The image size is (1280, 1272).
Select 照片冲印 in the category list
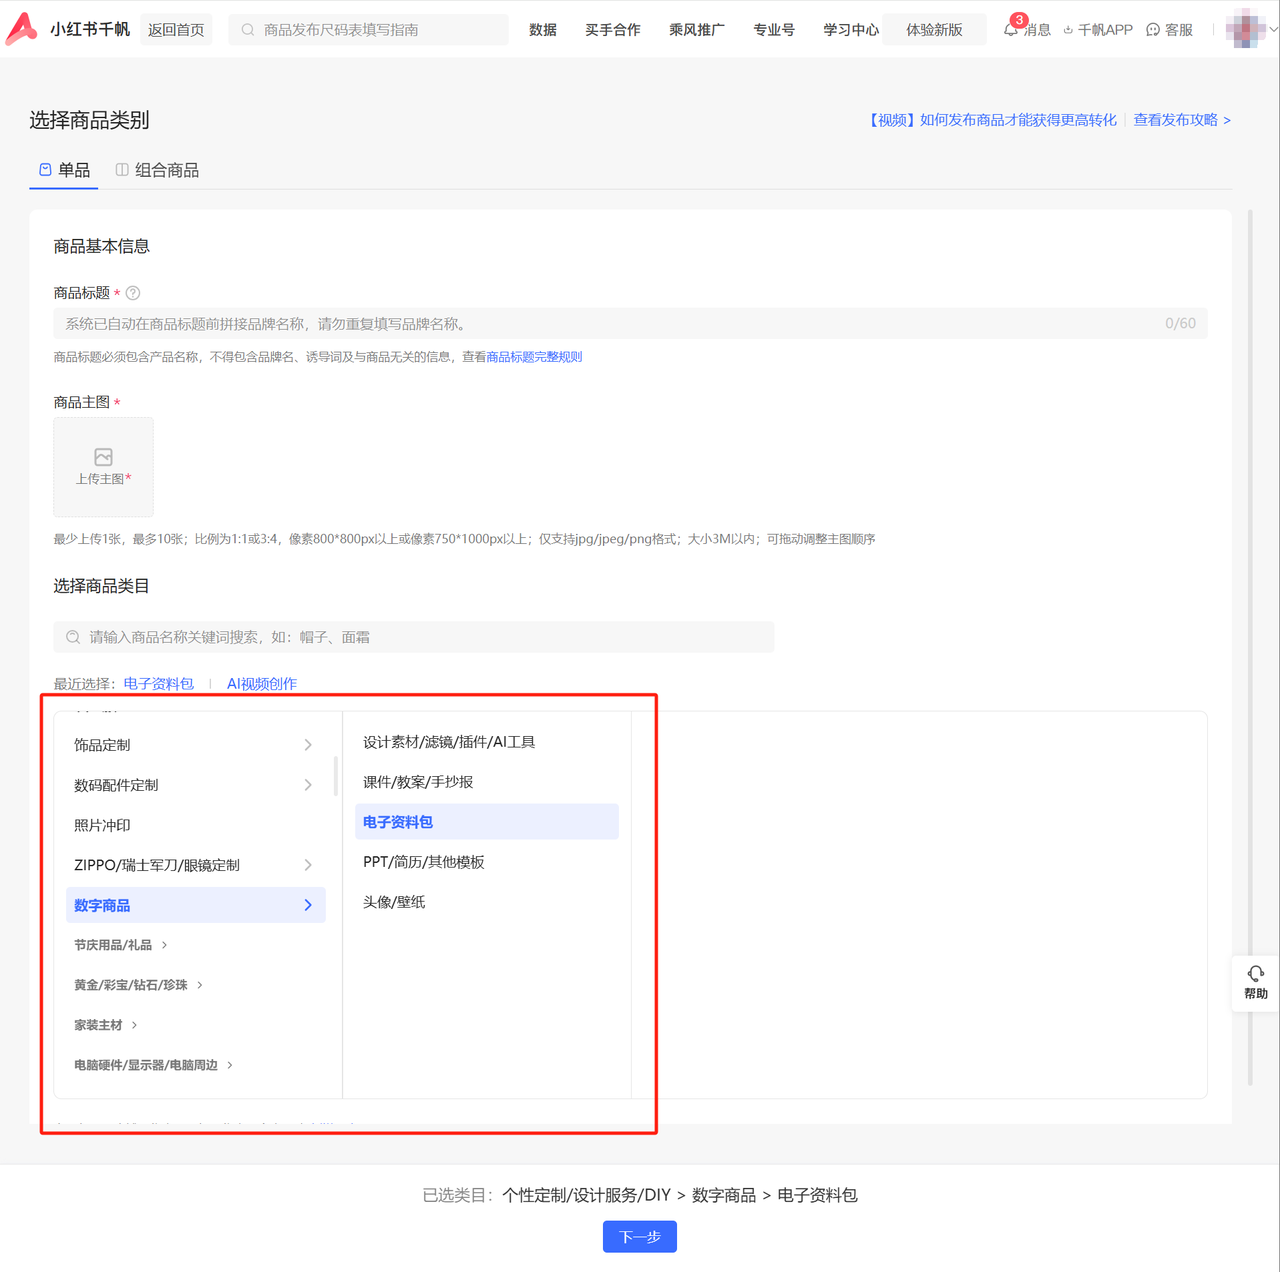tap(103, 825)
